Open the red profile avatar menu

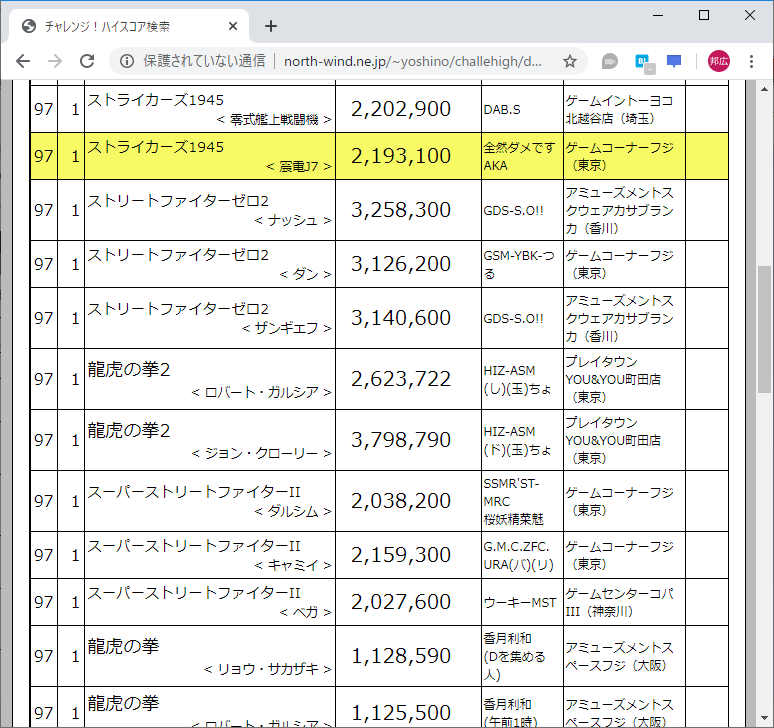(719, 61)
